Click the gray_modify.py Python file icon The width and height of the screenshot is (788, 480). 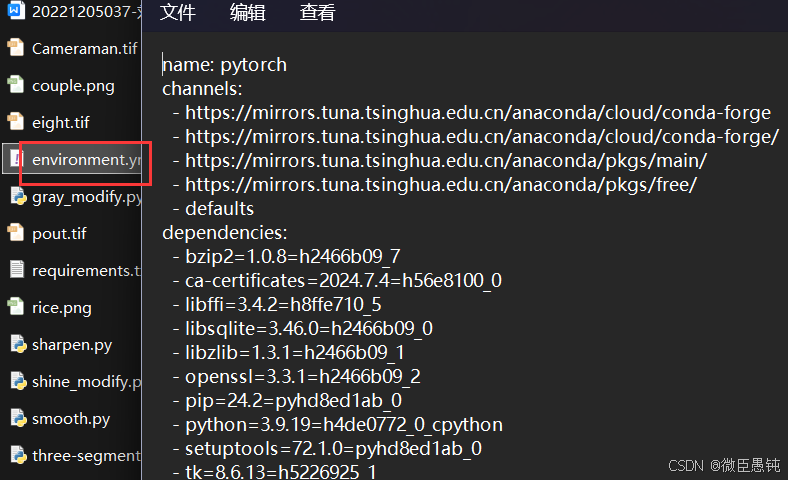click(18, 196)
